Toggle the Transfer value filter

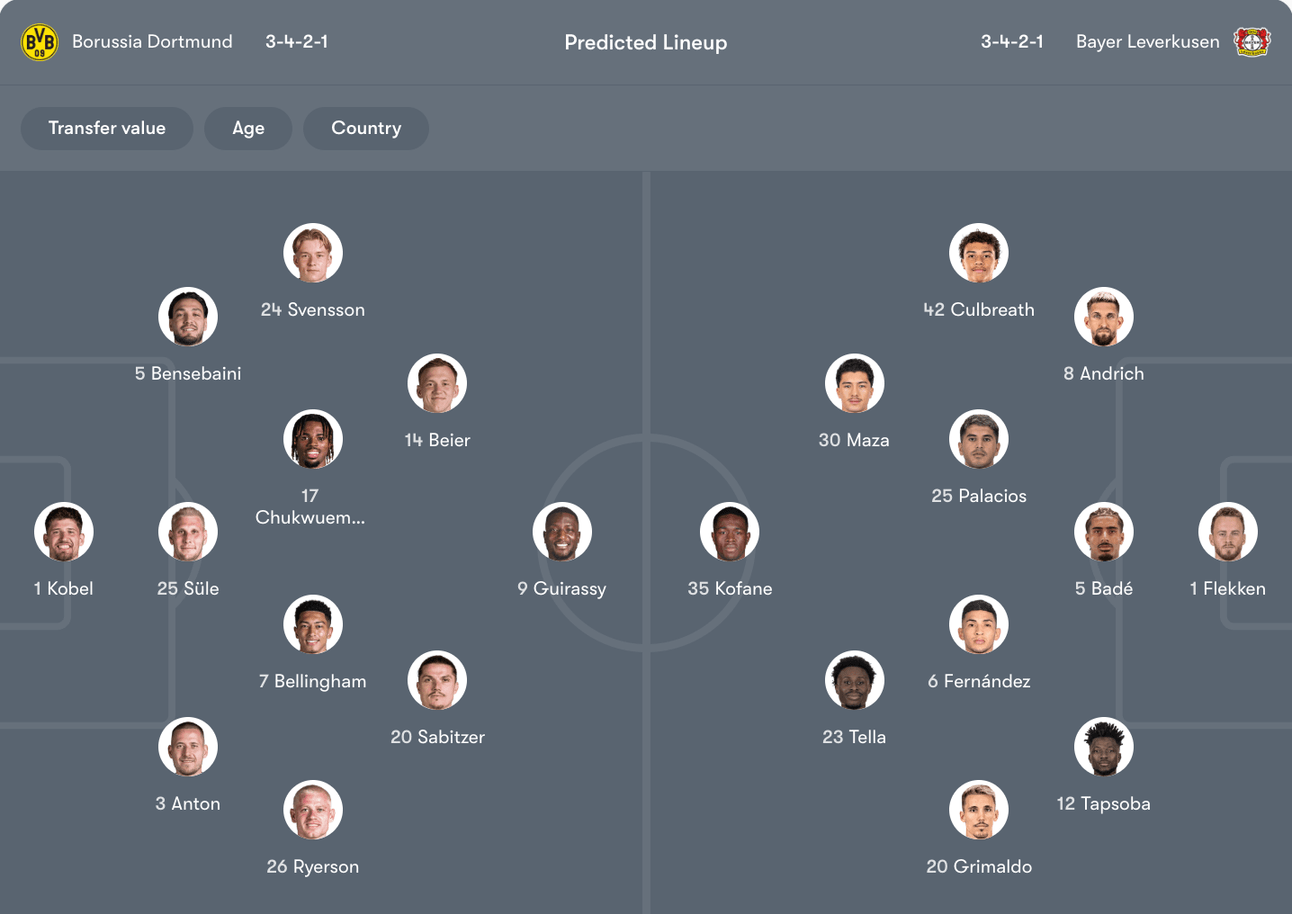tap(107, 128)
